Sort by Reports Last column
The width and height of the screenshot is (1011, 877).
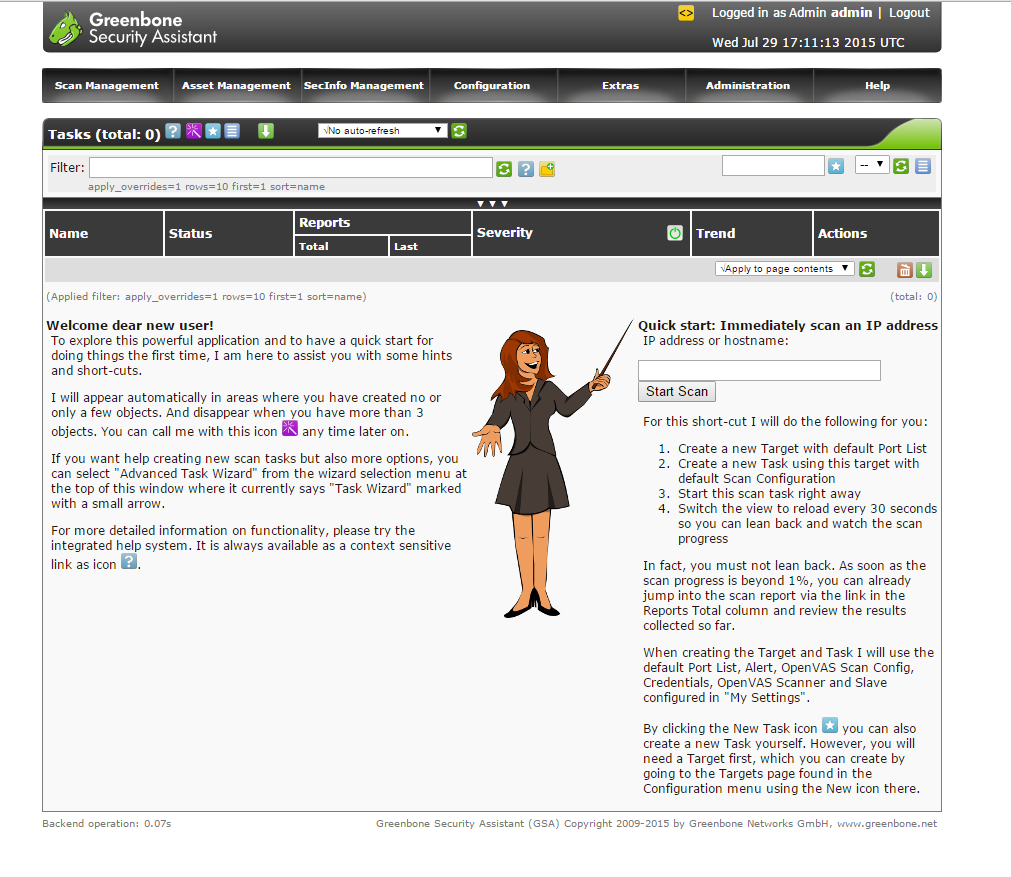[406, 246]
